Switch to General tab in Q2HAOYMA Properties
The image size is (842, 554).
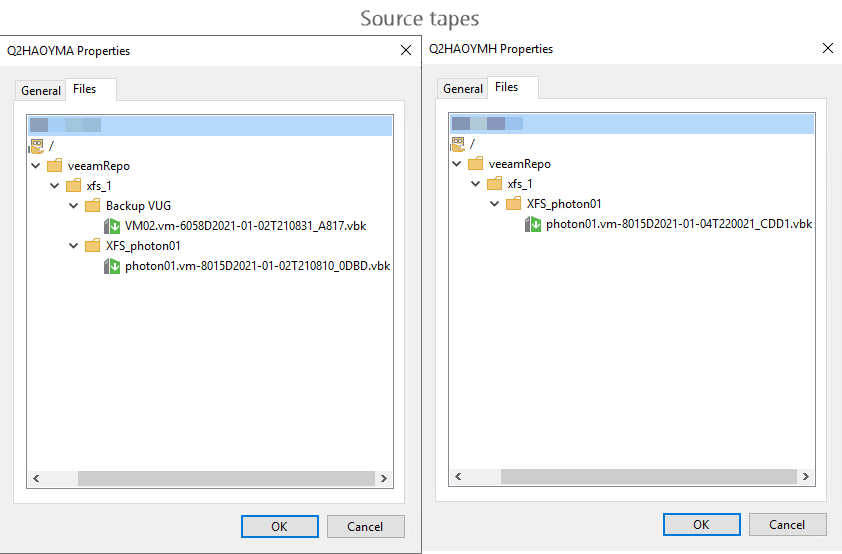point(41,91)
